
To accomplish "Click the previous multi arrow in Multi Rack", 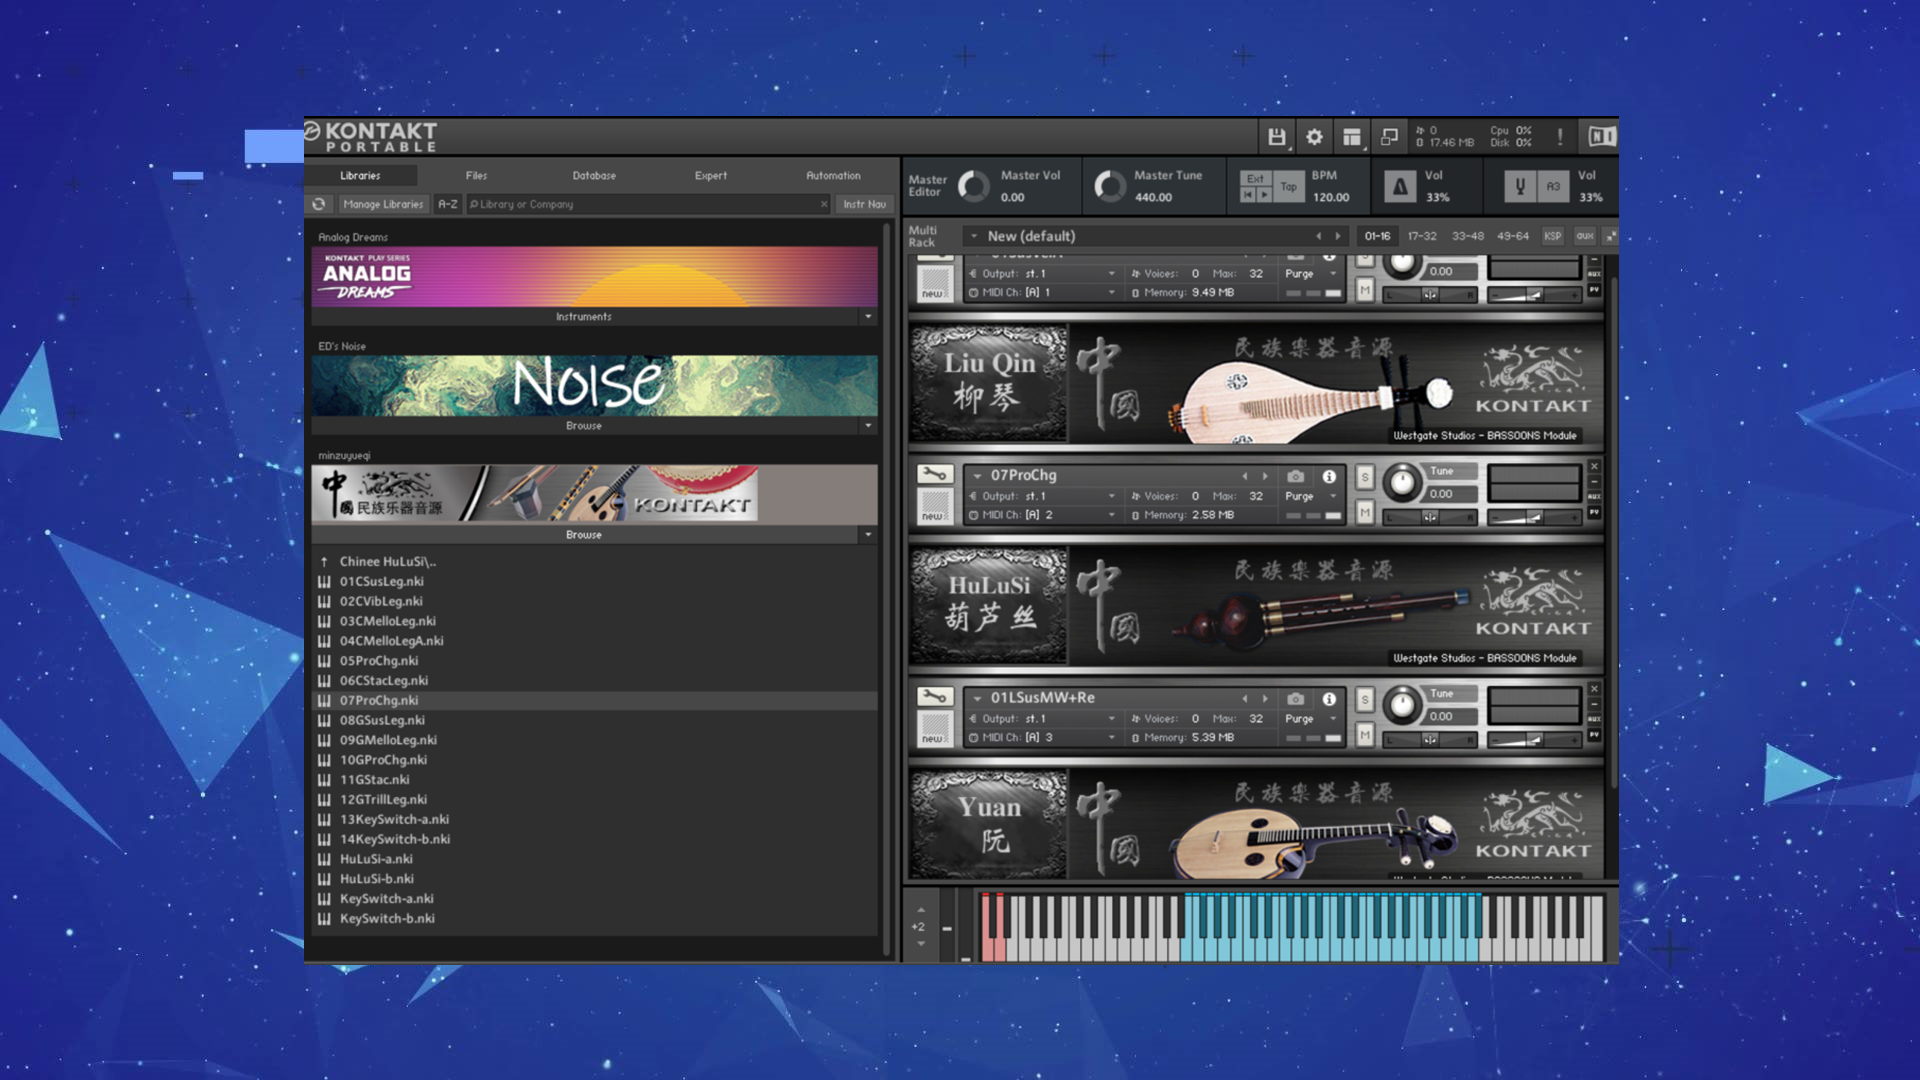I will coord(1319,236).
